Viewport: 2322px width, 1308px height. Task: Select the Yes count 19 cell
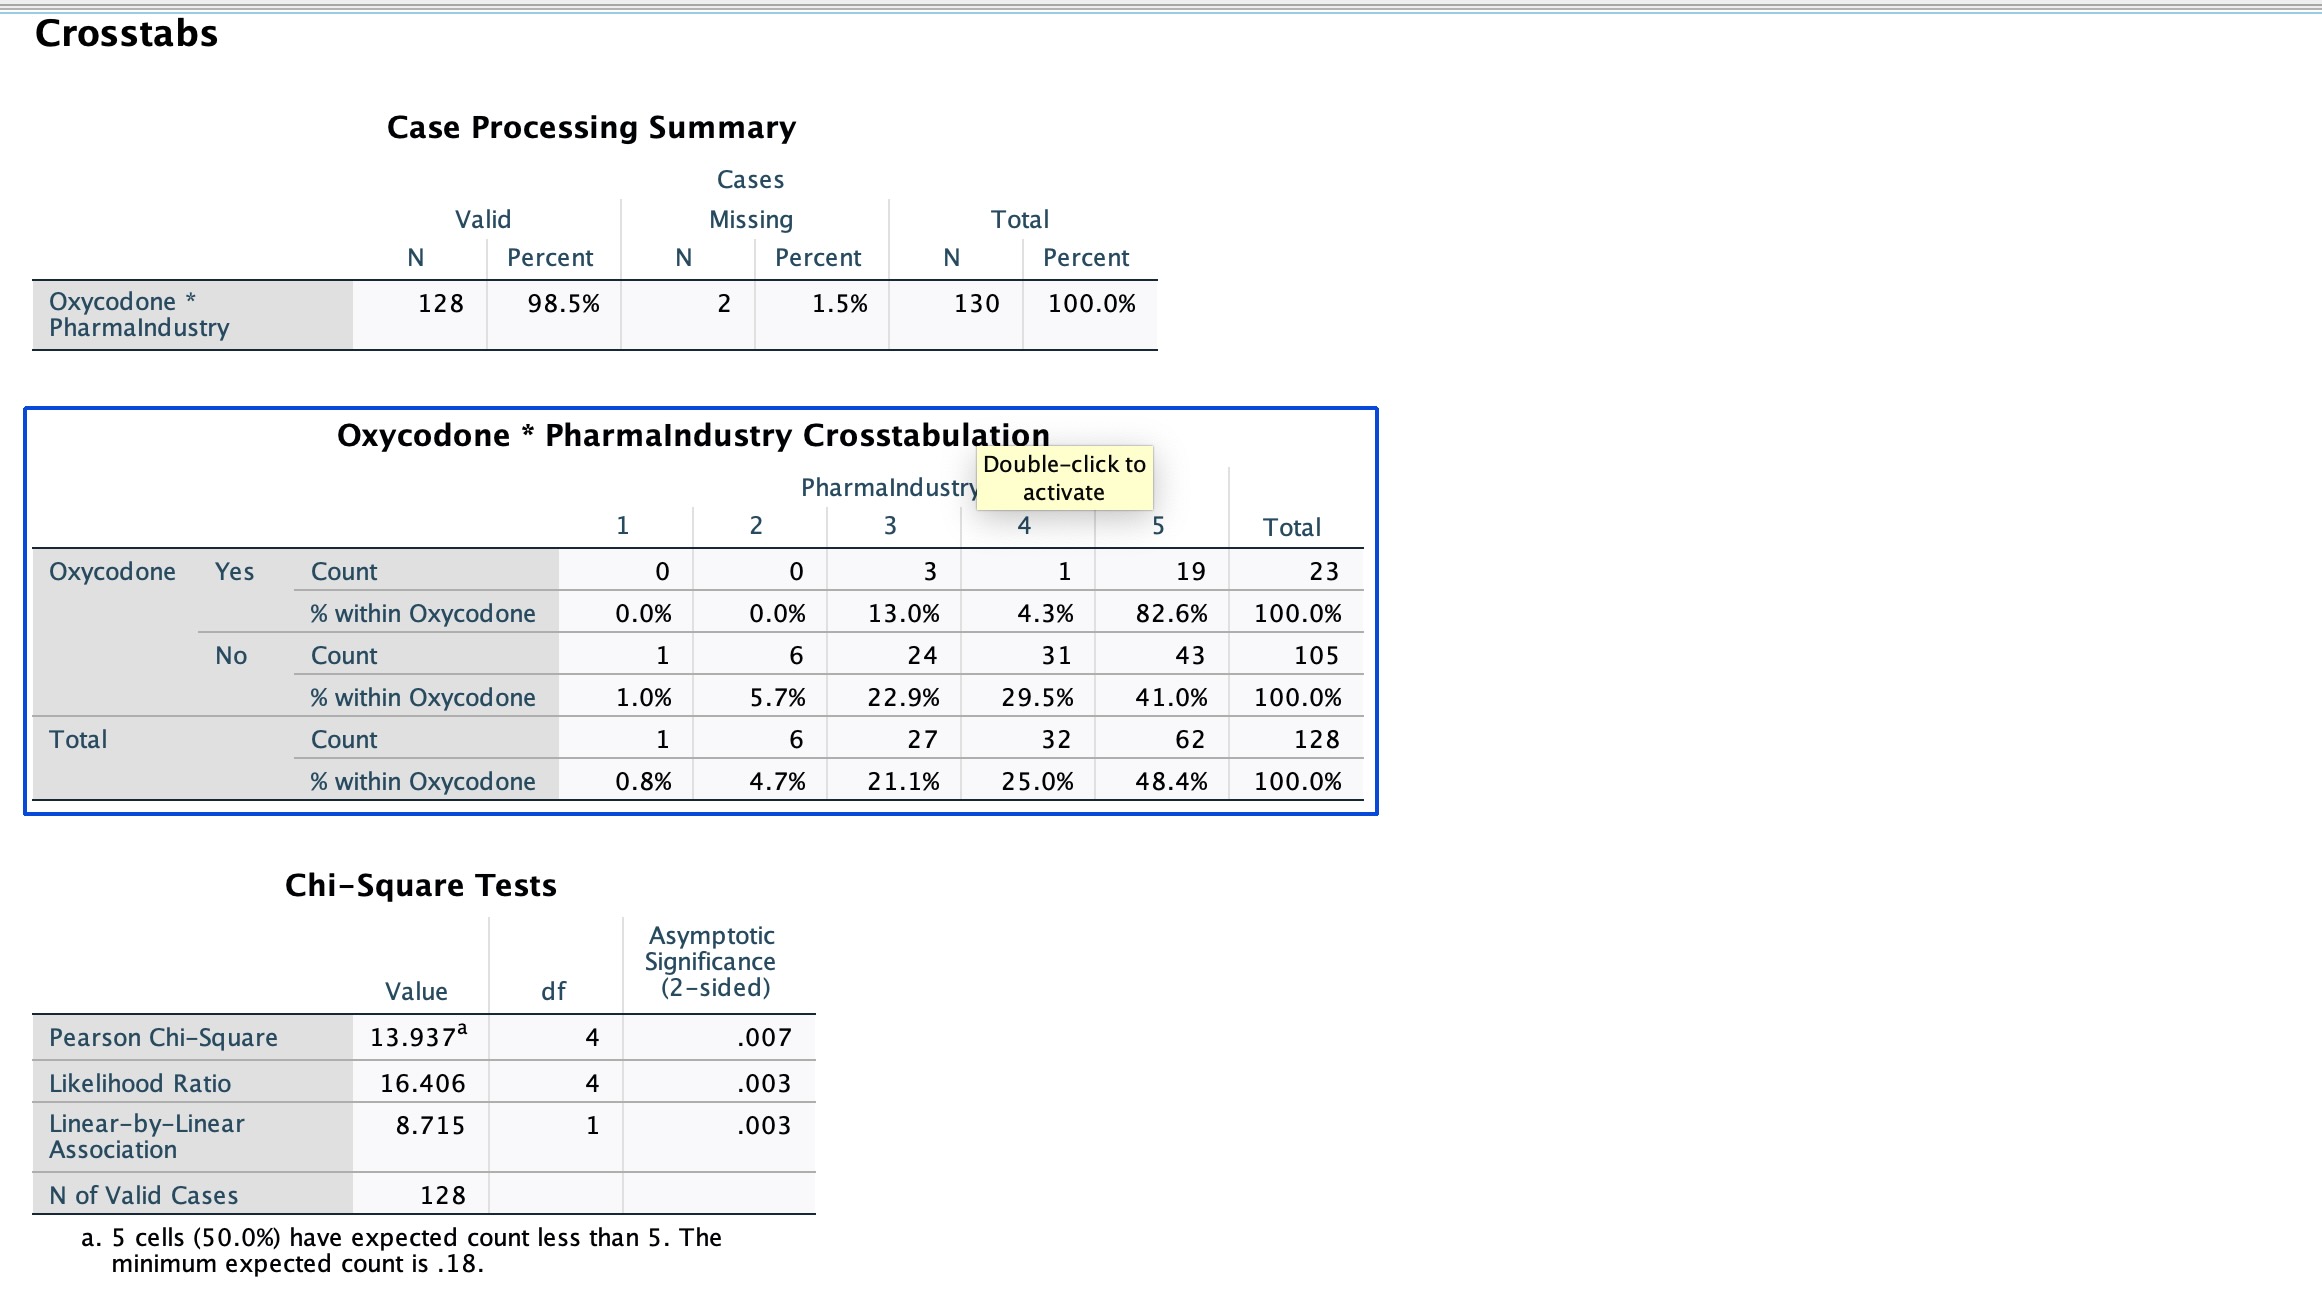(1190, 572)
